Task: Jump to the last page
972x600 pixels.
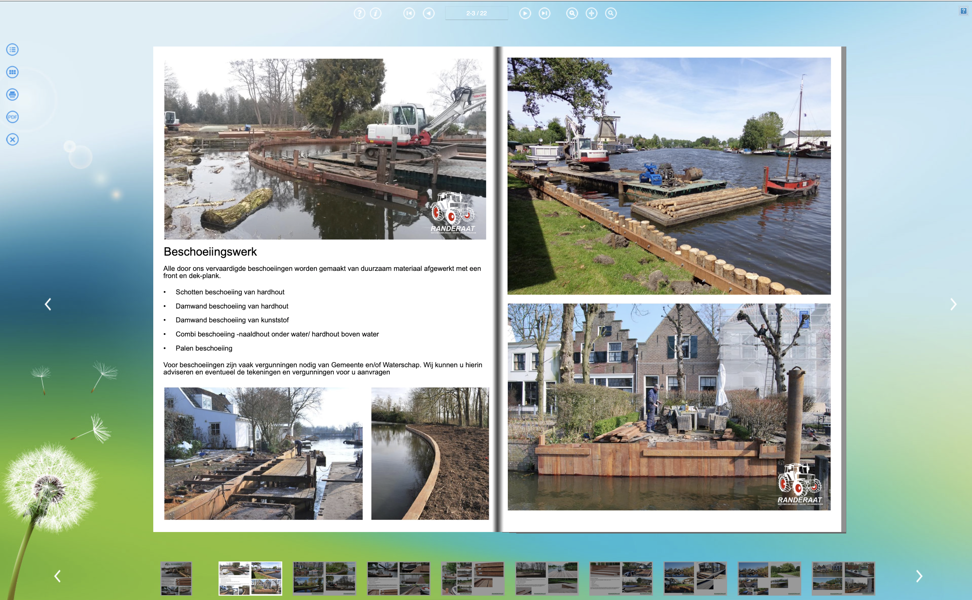Action: (543, 13)
